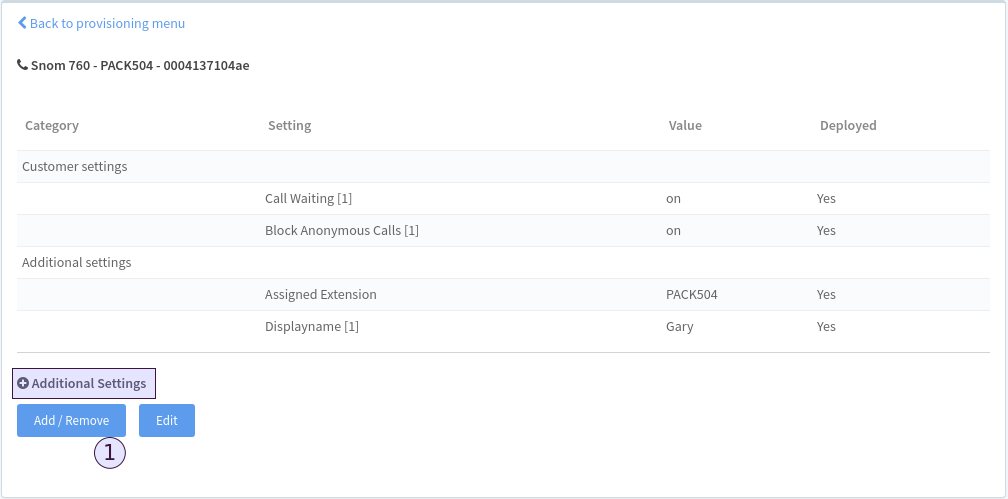The image size is (1008, 499).
Task: Select the Value column header
Action: tap(685, 126)
